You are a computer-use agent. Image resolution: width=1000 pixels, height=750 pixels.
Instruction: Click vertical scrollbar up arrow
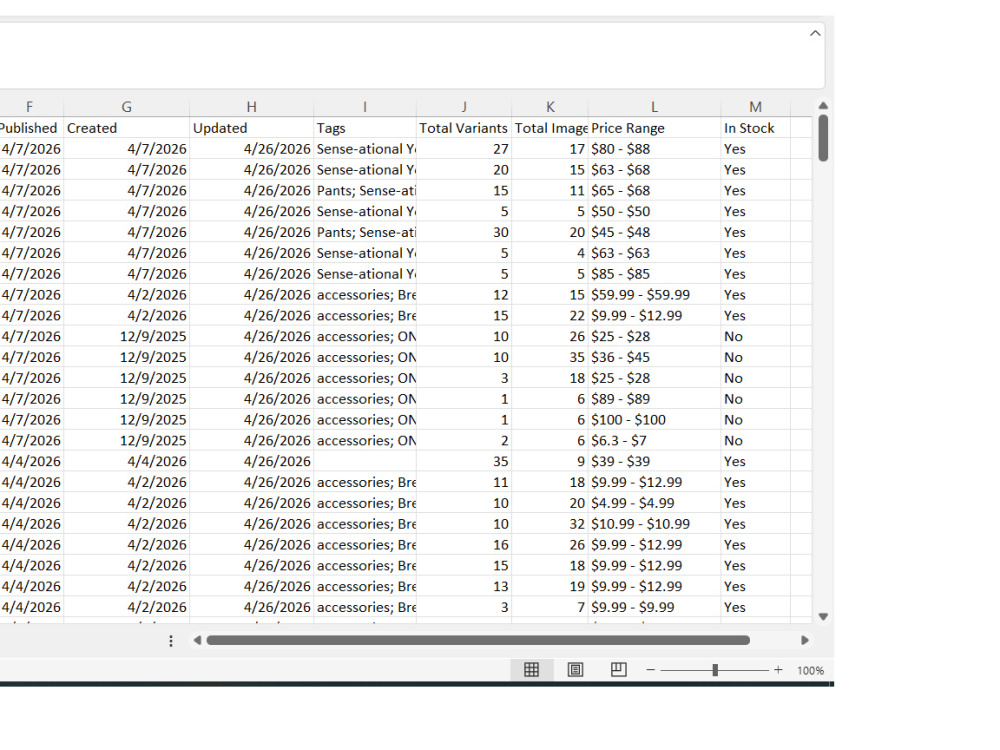pos(823,106)
